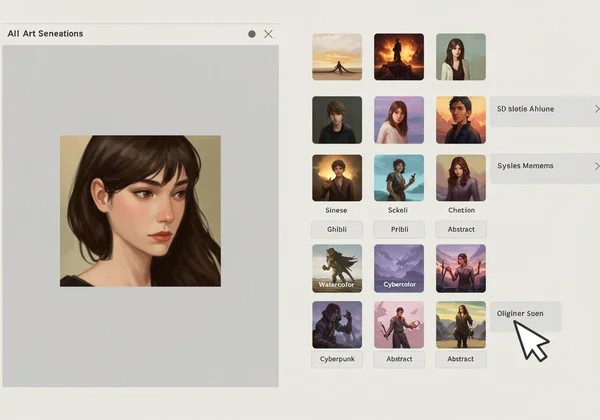The image size is (600, 420).
Task: Select the dark-haired boy portrait thumbnail
Action: (x=337, y=120)
